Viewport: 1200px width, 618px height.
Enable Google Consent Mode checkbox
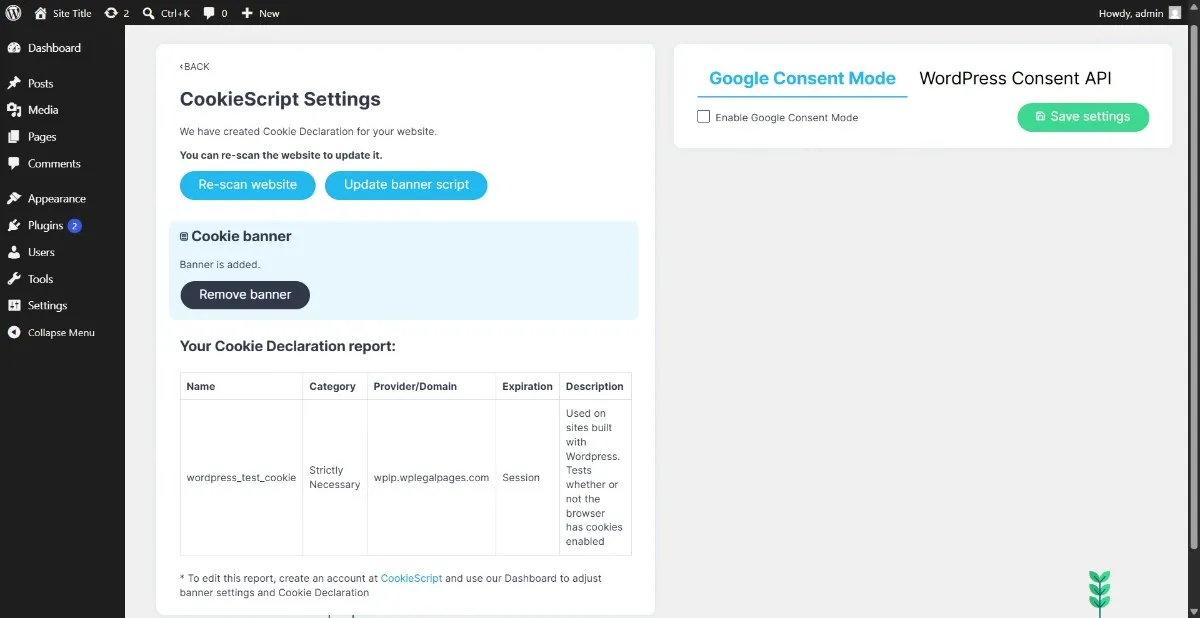(x=704, y=117)
